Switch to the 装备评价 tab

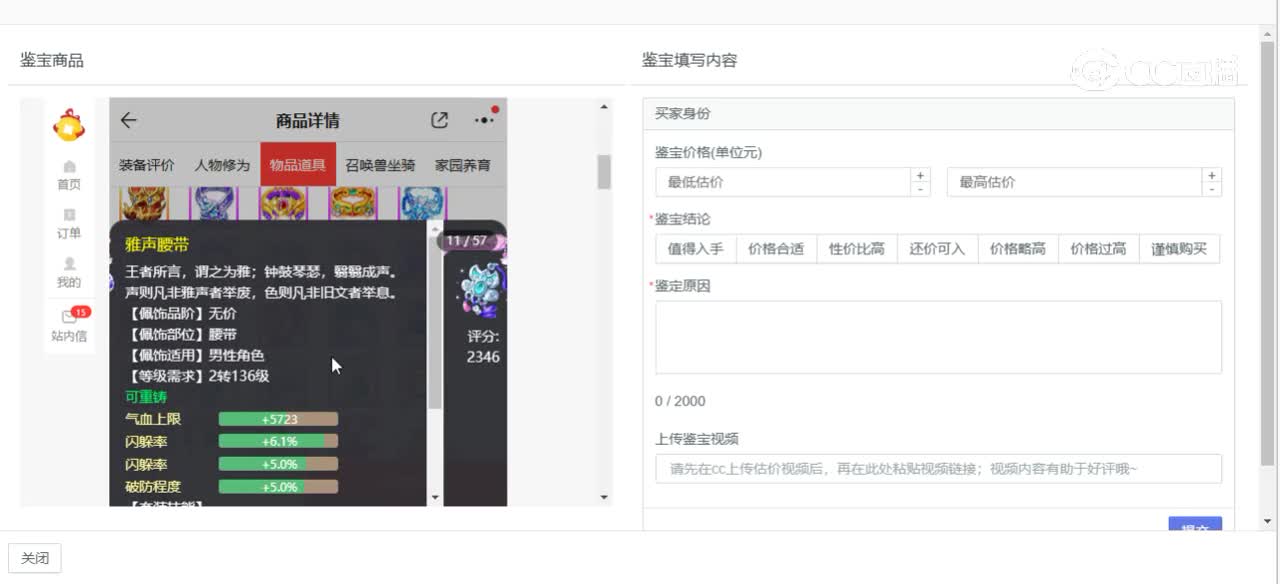click(147, 165)
